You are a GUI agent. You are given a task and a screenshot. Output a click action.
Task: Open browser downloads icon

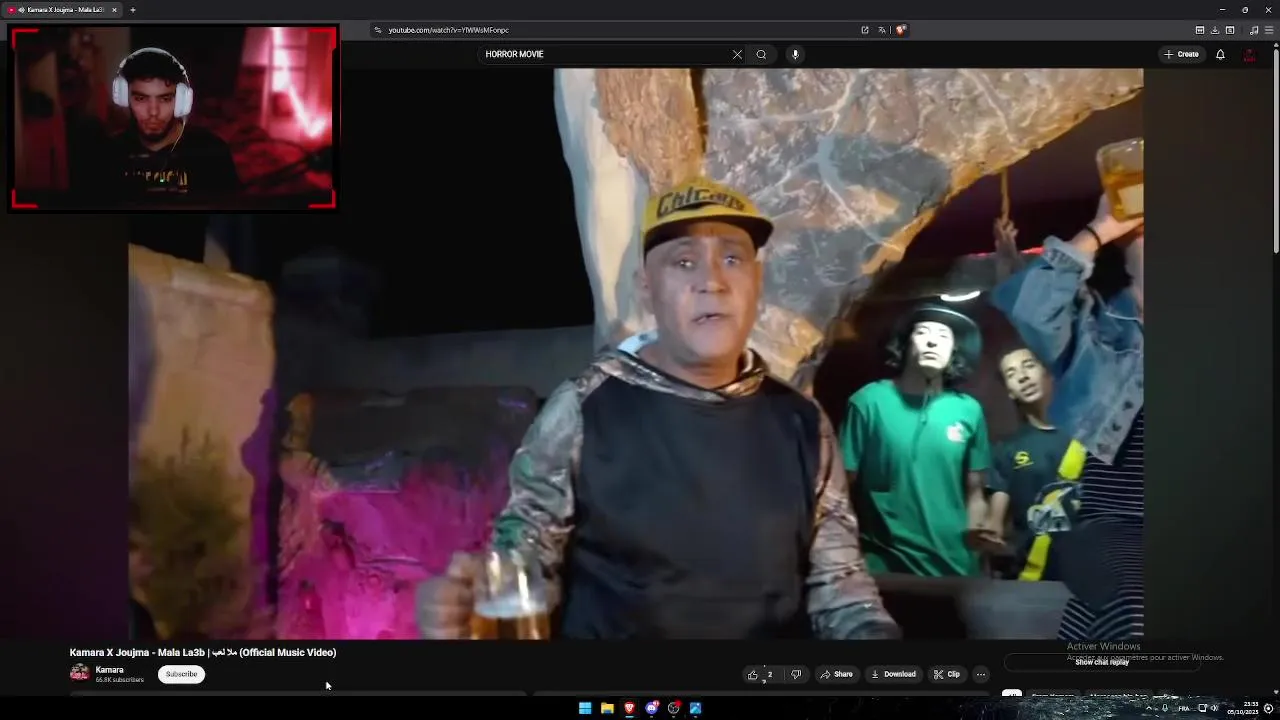point(1215,30)
